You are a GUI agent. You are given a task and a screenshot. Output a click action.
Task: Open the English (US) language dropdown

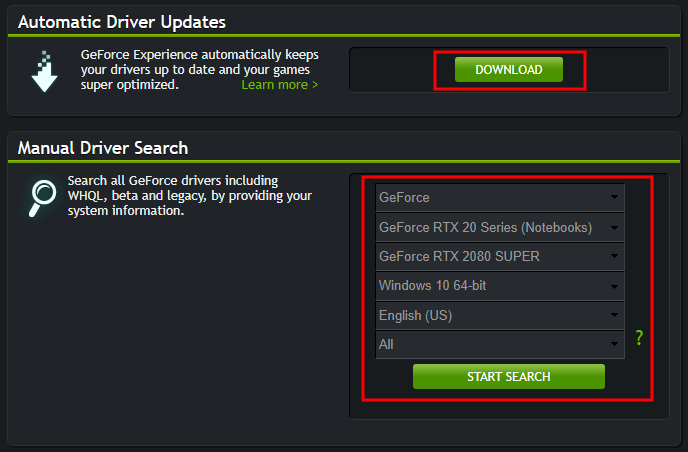[x=500, y=315]
